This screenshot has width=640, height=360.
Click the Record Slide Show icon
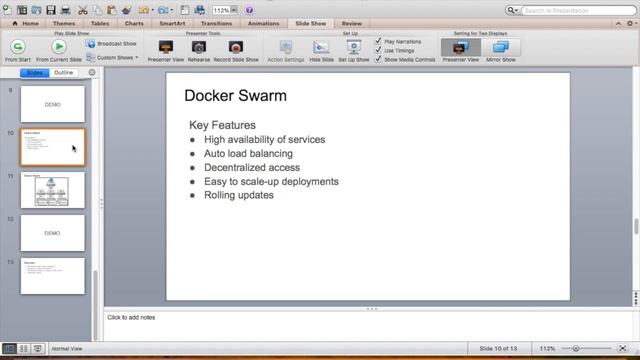[236, 51]
